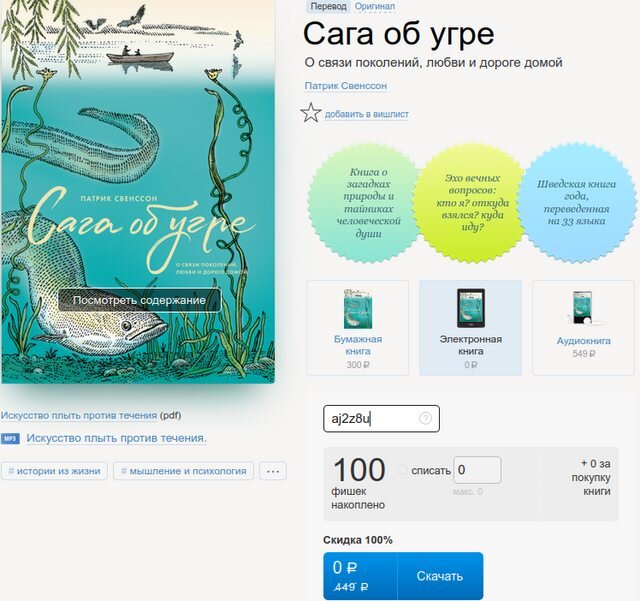640x601 pixels.
Task: Open the PDF excerpt link 'Искусство плыть против течения'
Action: pos(79,415)
